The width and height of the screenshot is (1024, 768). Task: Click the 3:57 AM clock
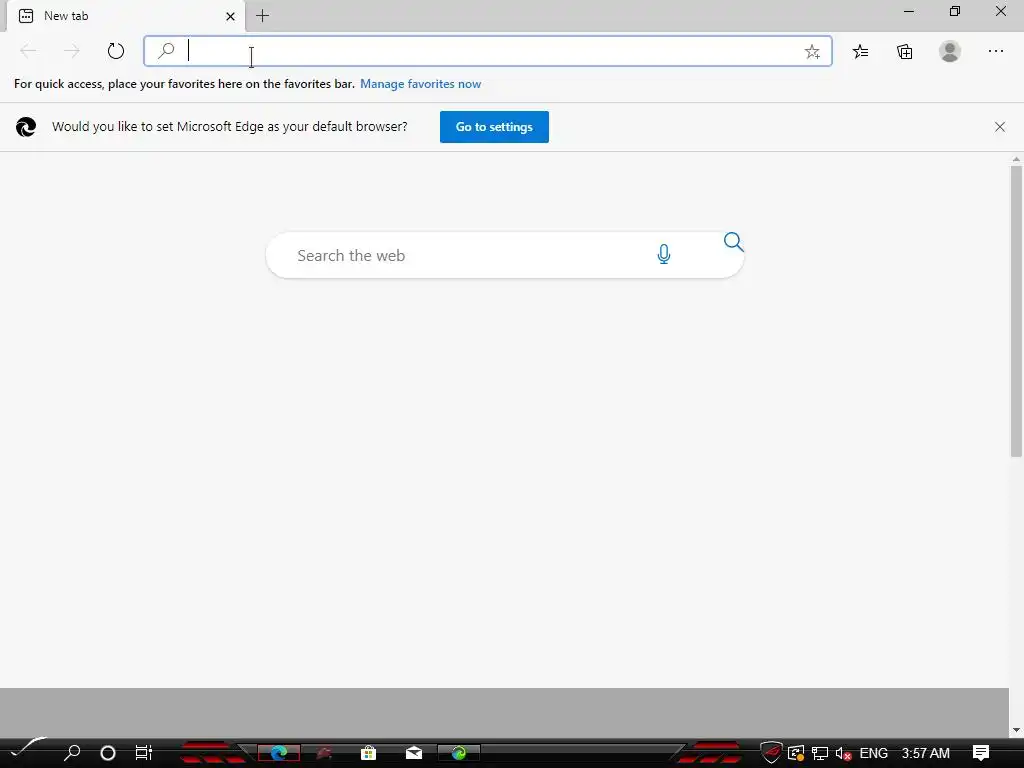point(925,753)
